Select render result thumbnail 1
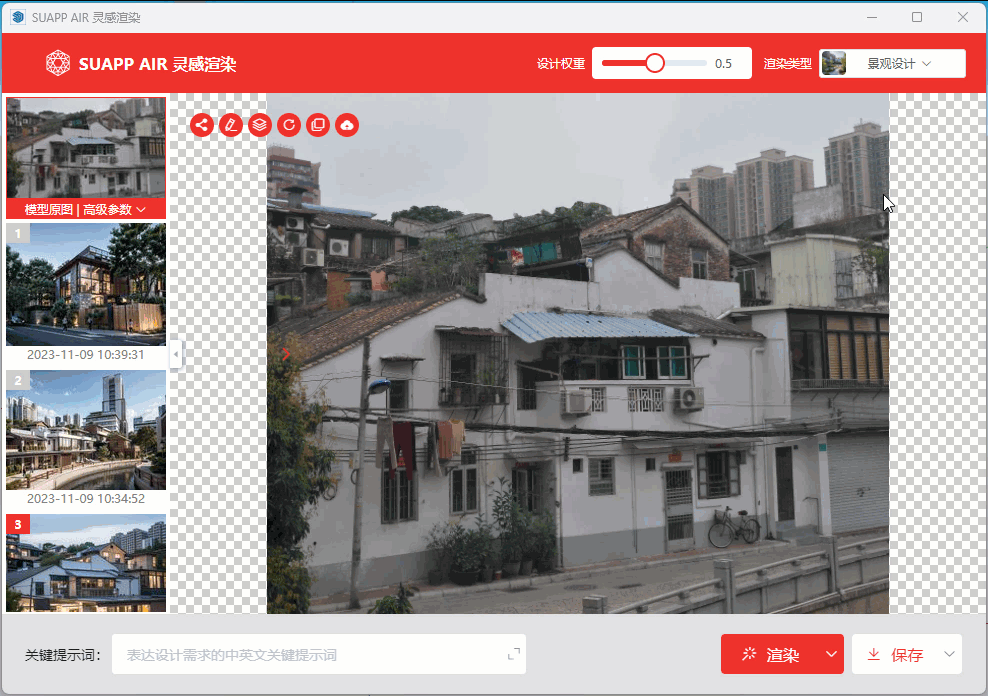Image resolution: width=988 pixels, height=696 pixels. (x=86, y=285)
